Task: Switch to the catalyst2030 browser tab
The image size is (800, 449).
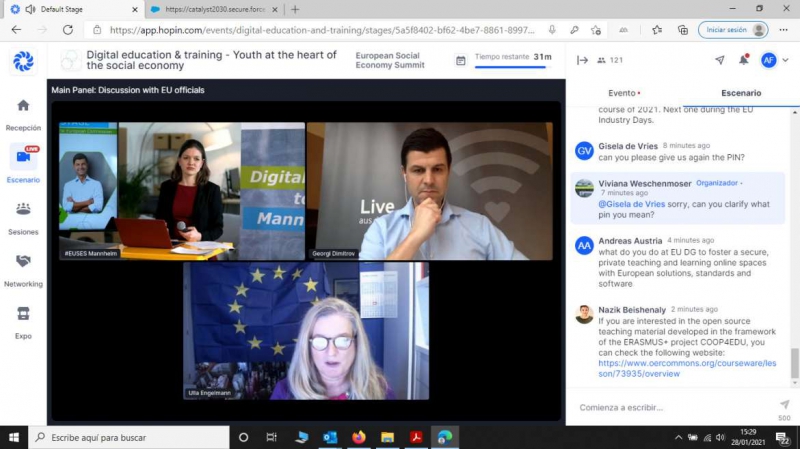Action: pyautogui.click(x=214, y=9)
